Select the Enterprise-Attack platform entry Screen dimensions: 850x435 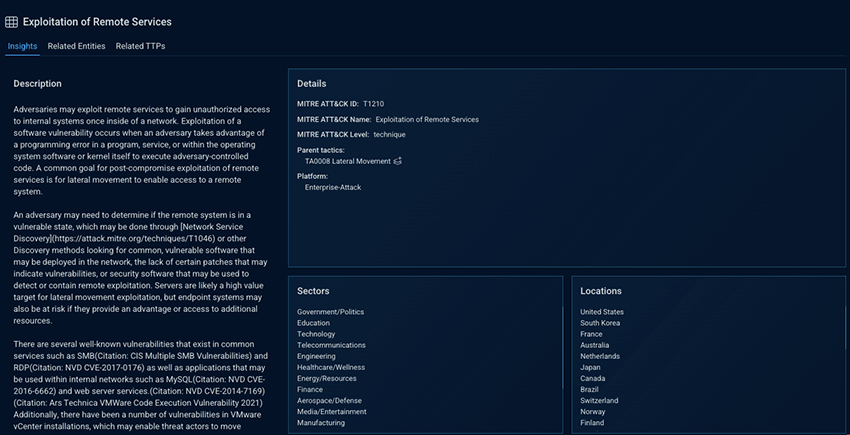point(333,187)
